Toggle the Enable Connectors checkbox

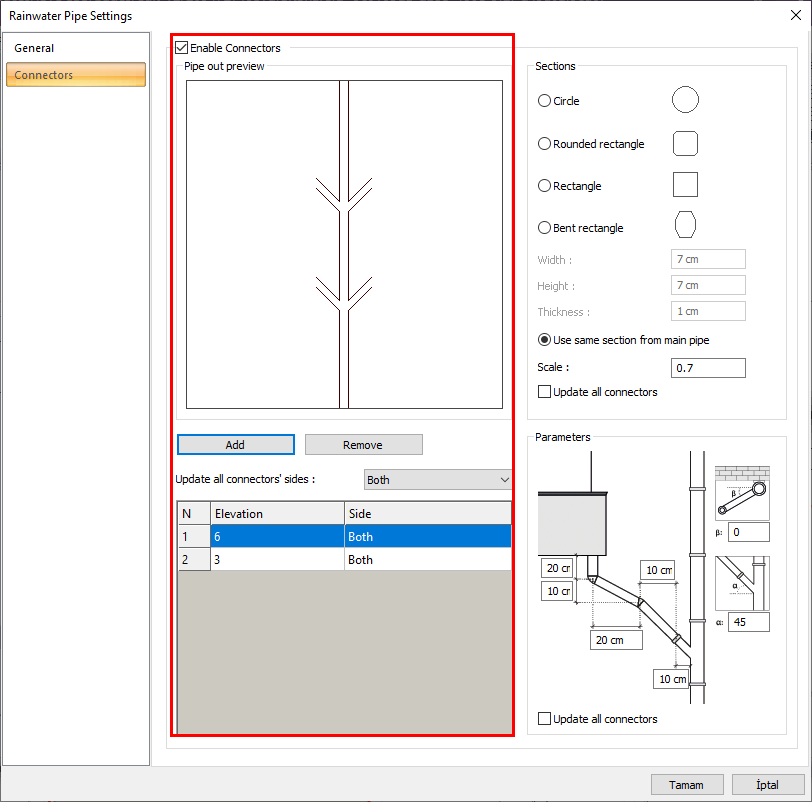(x=182, y=48)
